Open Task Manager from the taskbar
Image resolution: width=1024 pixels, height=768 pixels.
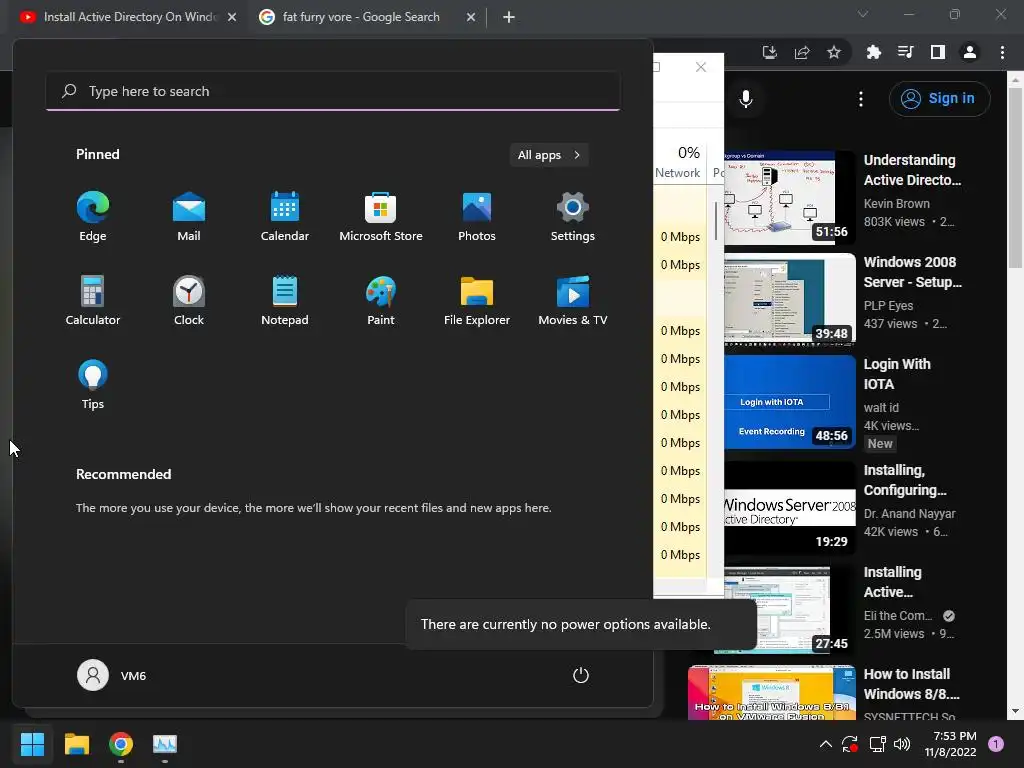165,744
